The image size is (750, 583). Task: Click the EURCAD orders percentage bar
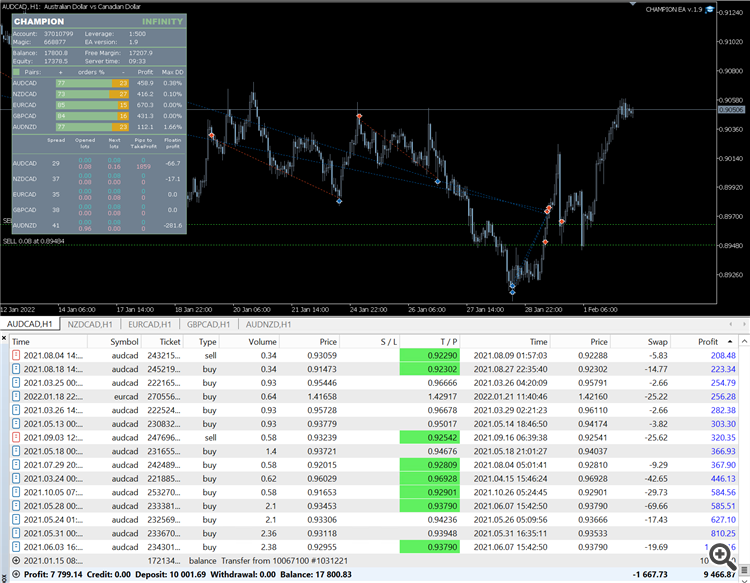[x=92, y=105]
